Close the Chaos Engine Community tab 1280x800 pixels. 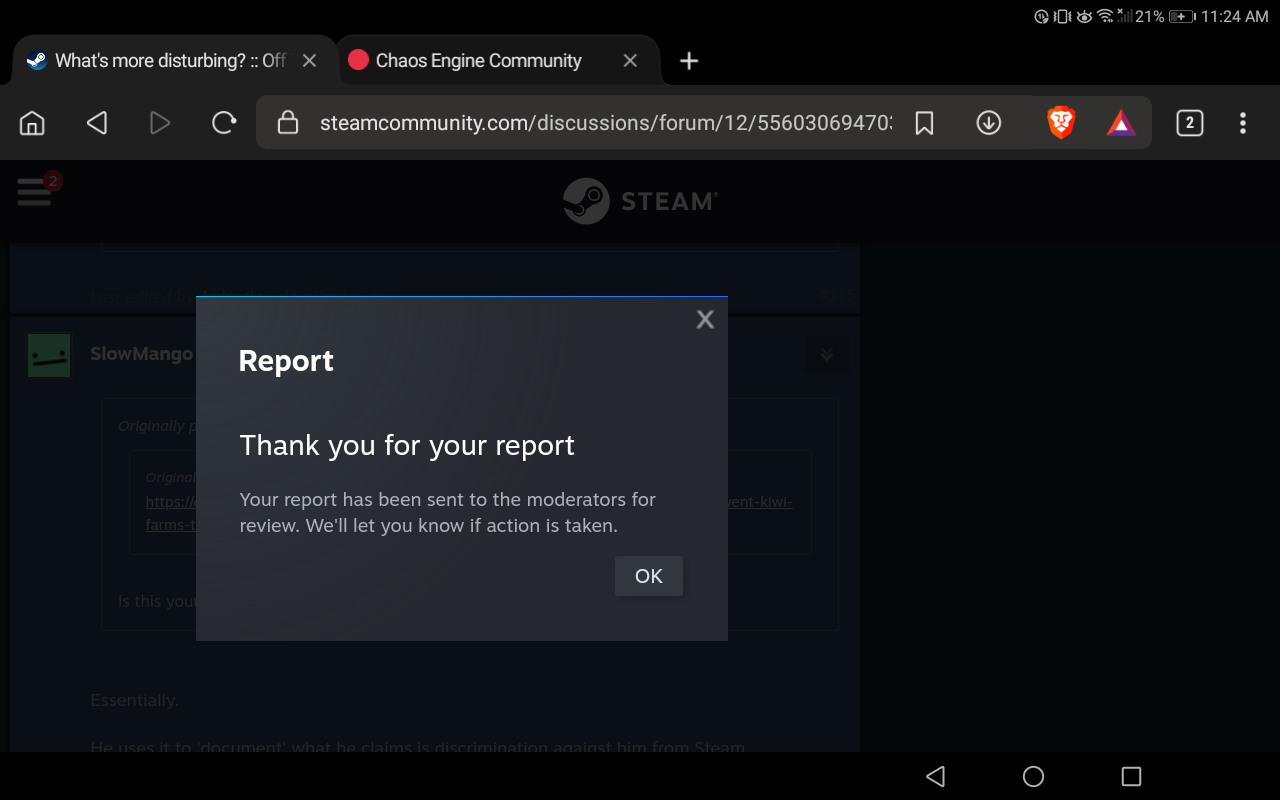point(630,61)
